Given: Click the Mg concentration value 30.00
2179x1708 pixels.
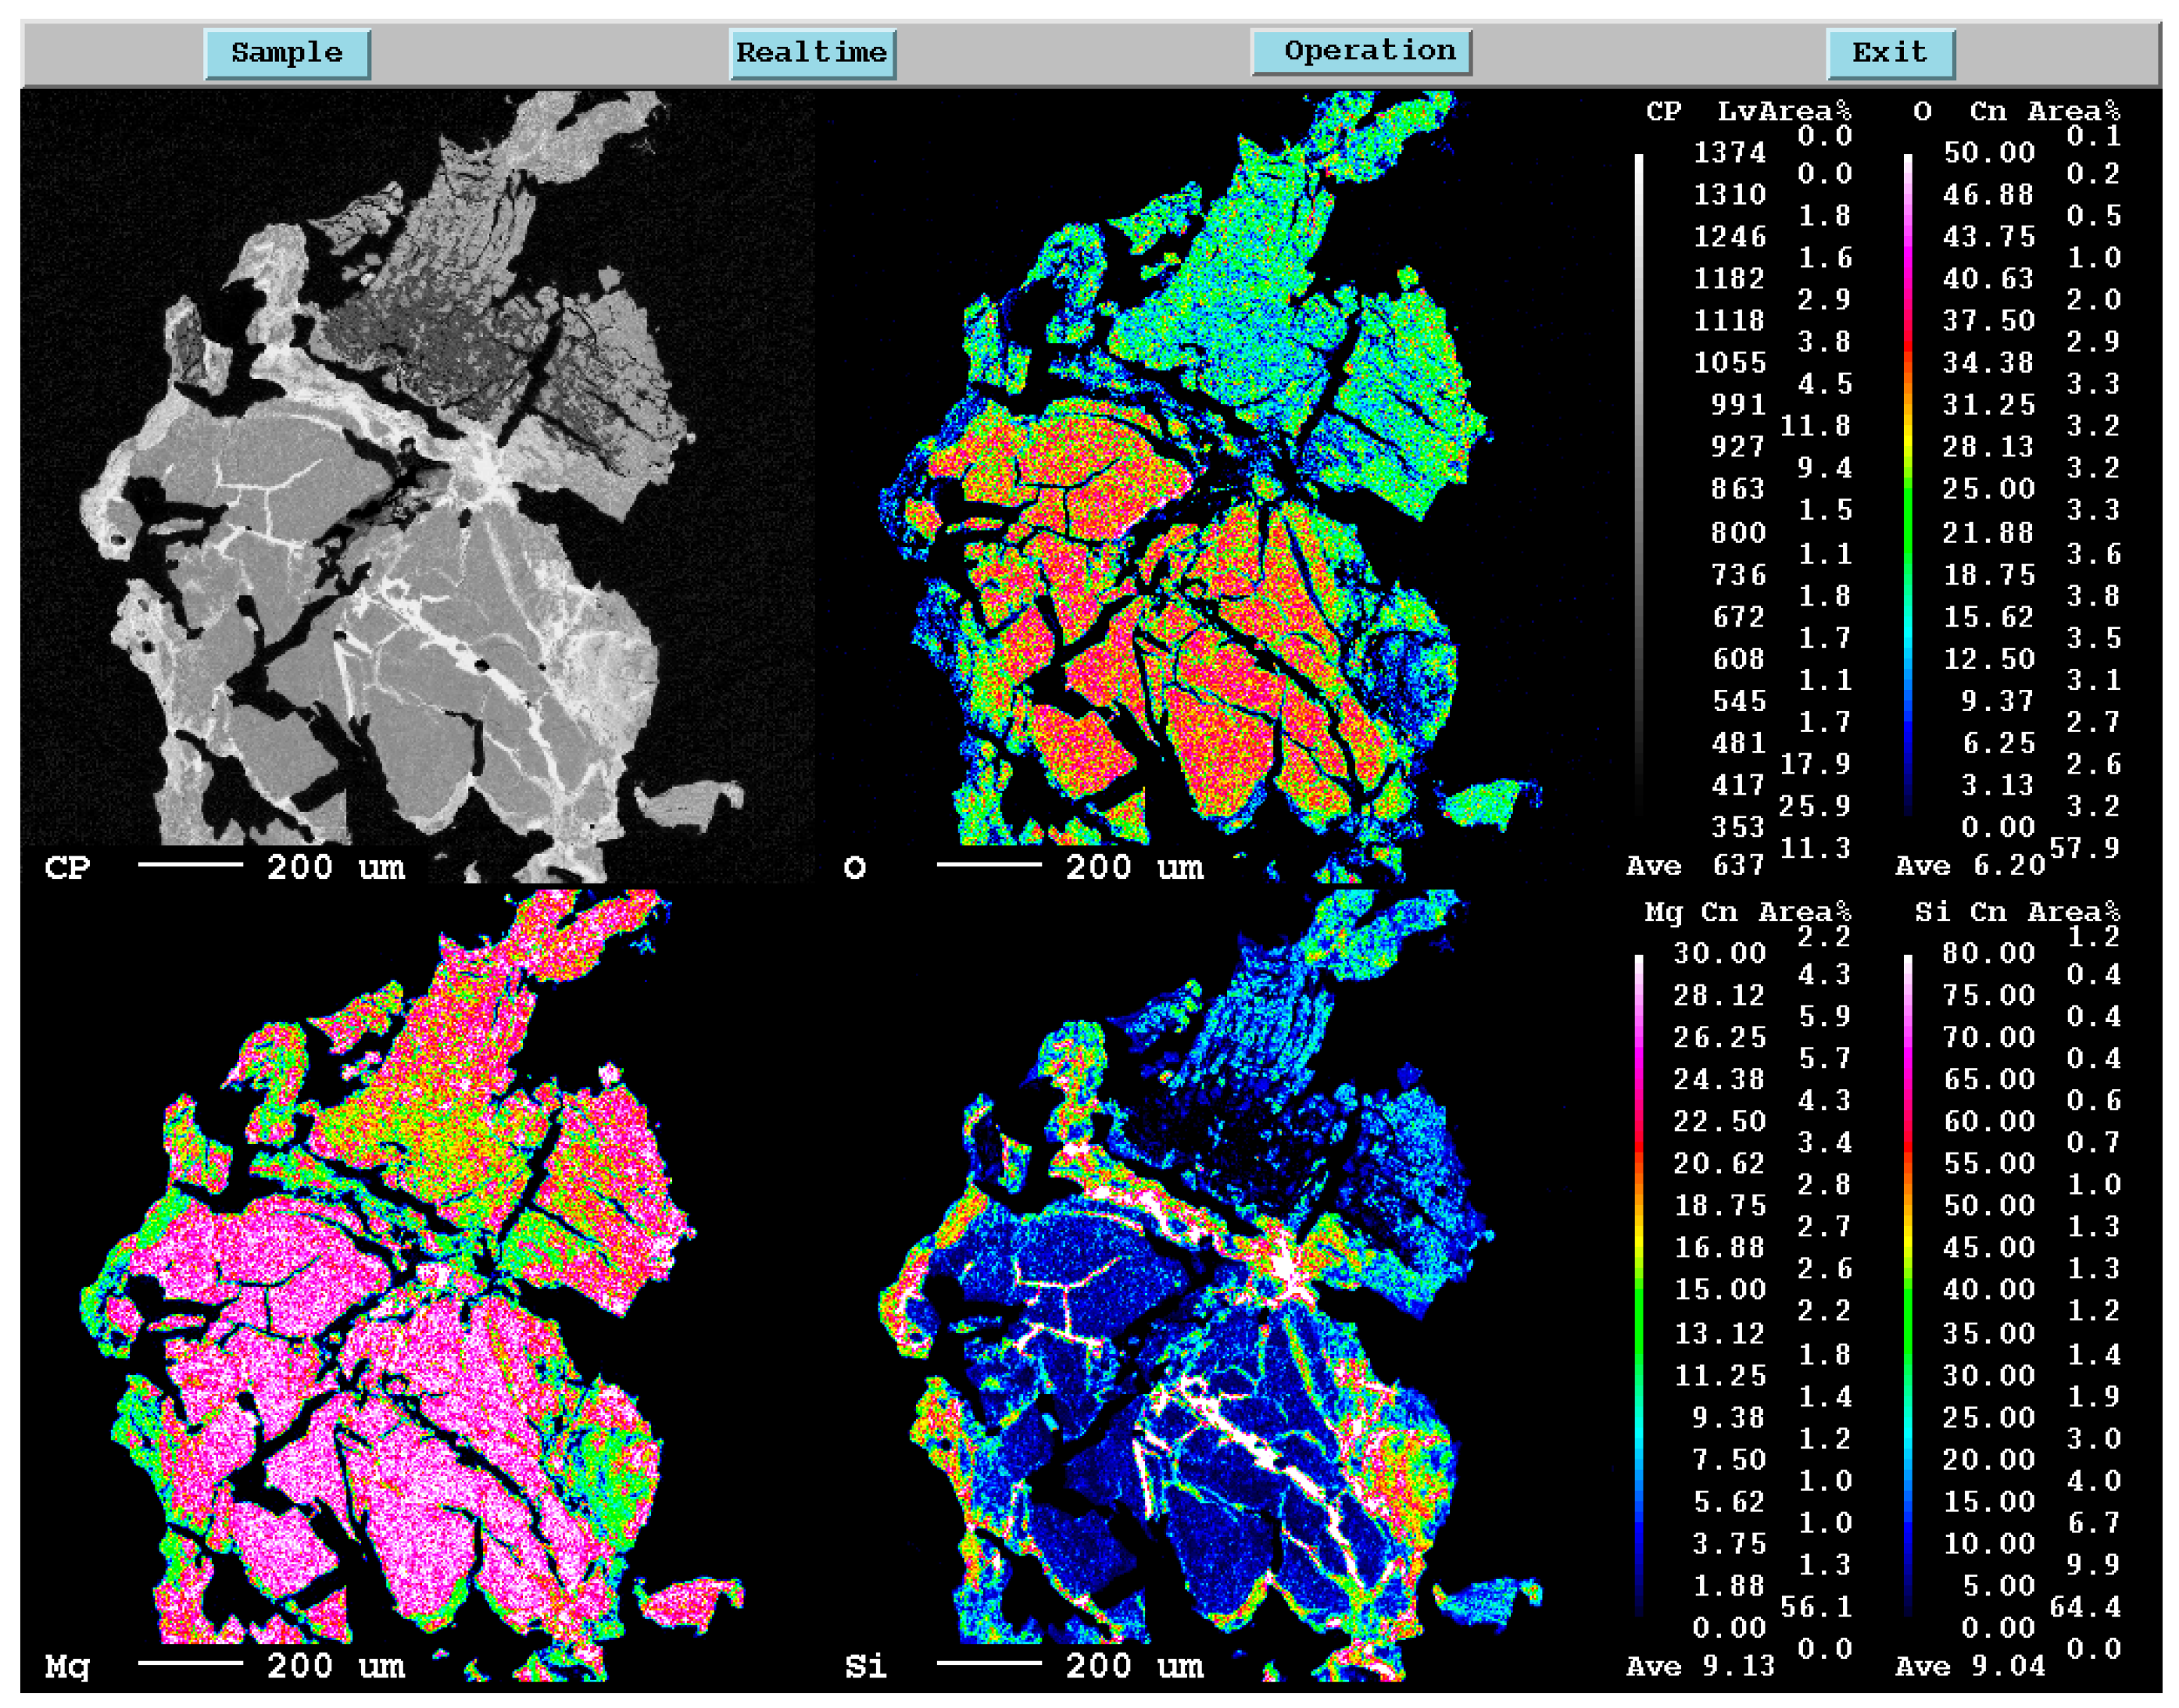Looking at the screenshot, I should coord(1720,954).
